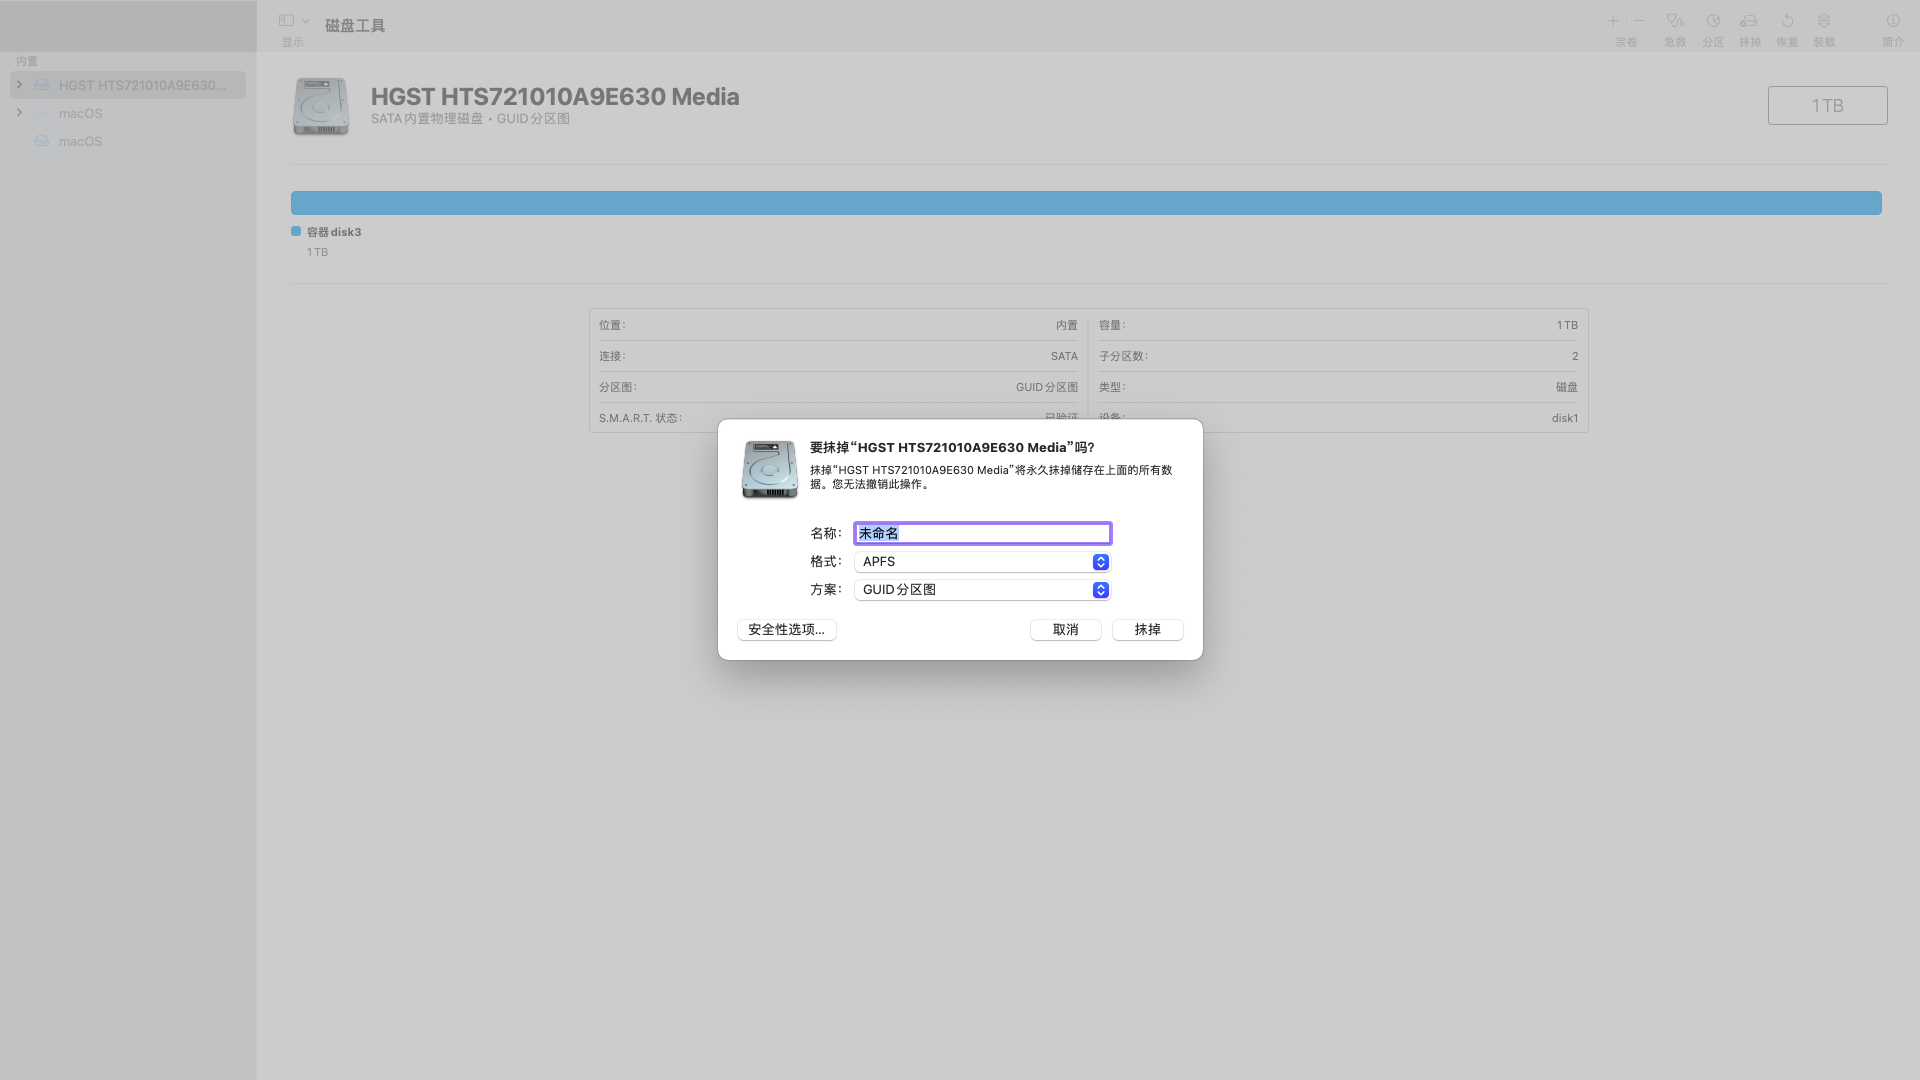
Task: Click the Partition (分区) pie icon
Action: [1713, 21]
